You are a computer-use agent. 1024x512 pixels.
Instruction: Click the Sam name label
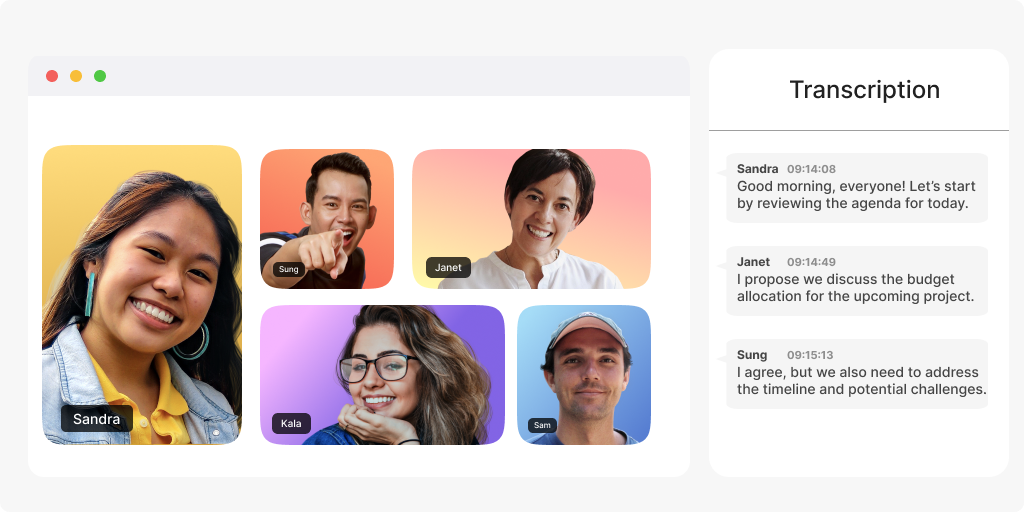tap(542, 425)
